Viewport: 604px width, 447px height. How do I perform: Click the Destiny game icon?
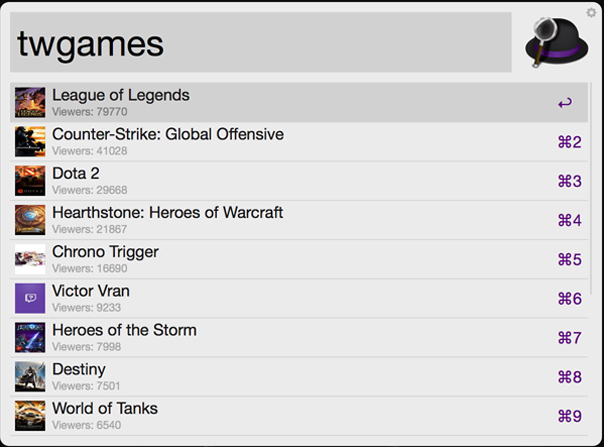(30, 376)
